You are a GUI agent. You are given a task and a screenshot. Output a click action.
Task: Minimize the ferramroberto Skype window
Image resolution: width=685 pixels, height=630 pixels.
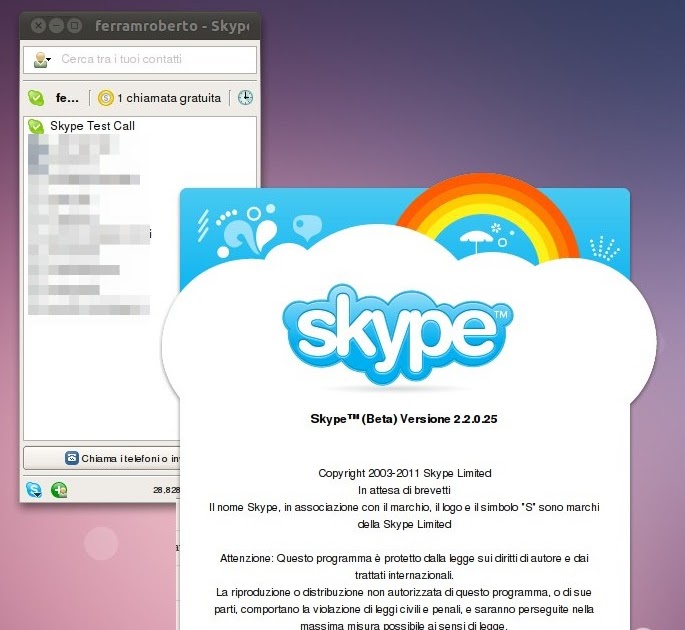point(56,26)
